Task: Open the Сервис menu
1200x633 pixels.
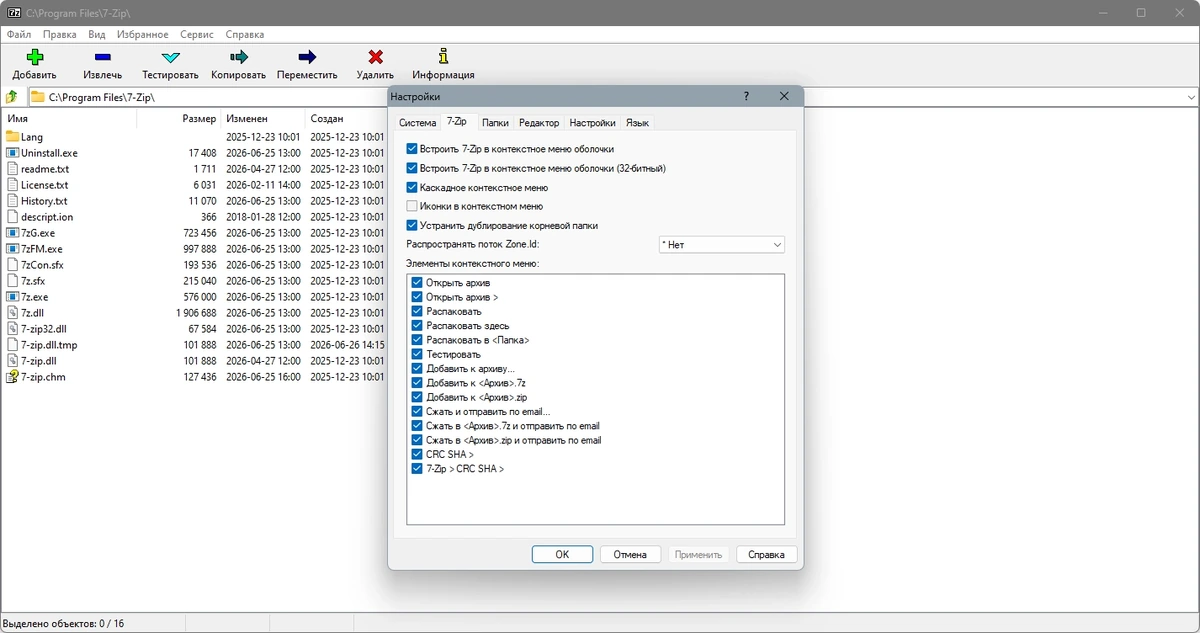Action: [x=196, y=34]
